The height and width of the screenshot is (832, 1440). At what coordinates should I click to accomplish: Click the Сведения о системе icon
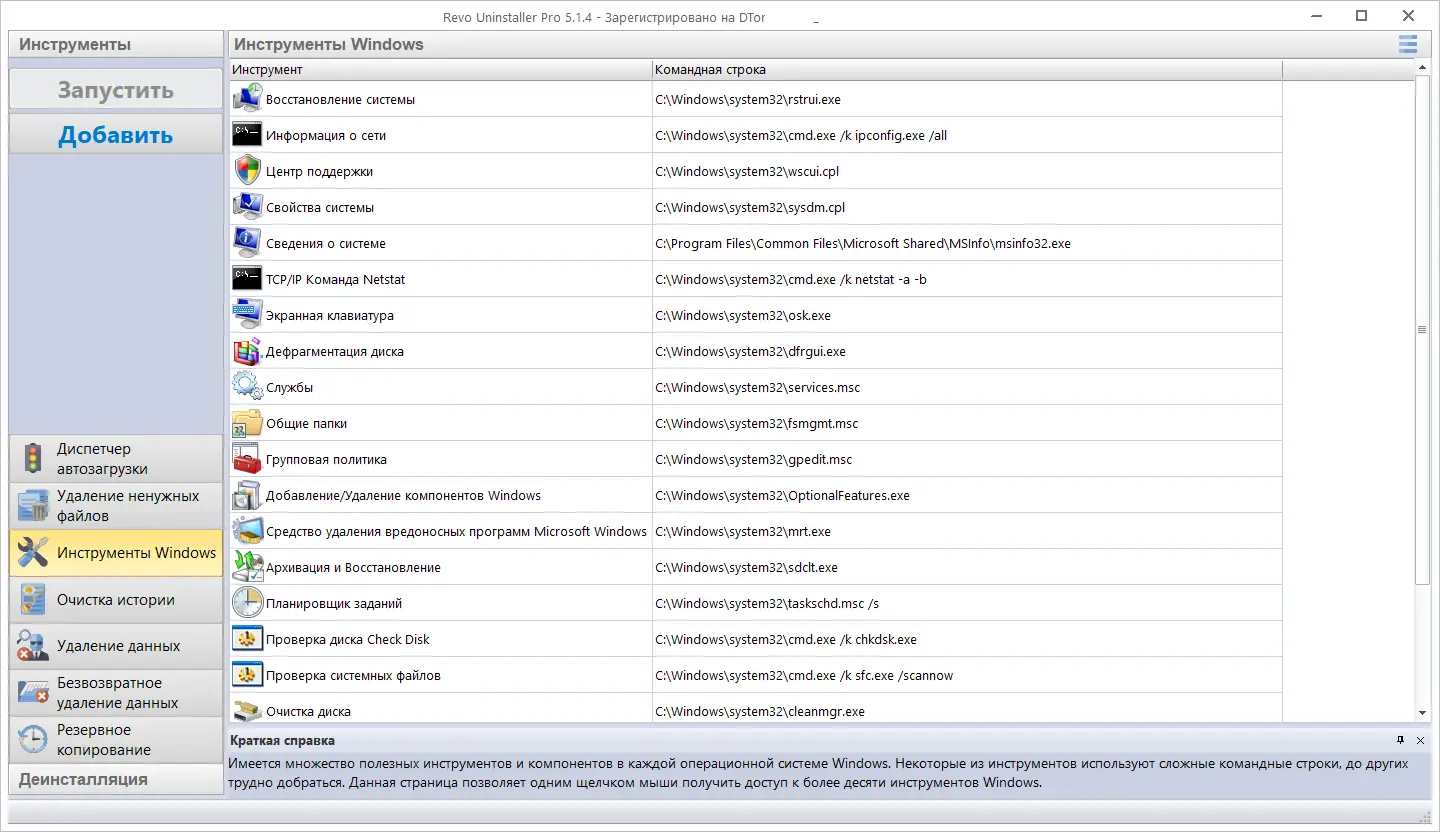click(247, 243)
